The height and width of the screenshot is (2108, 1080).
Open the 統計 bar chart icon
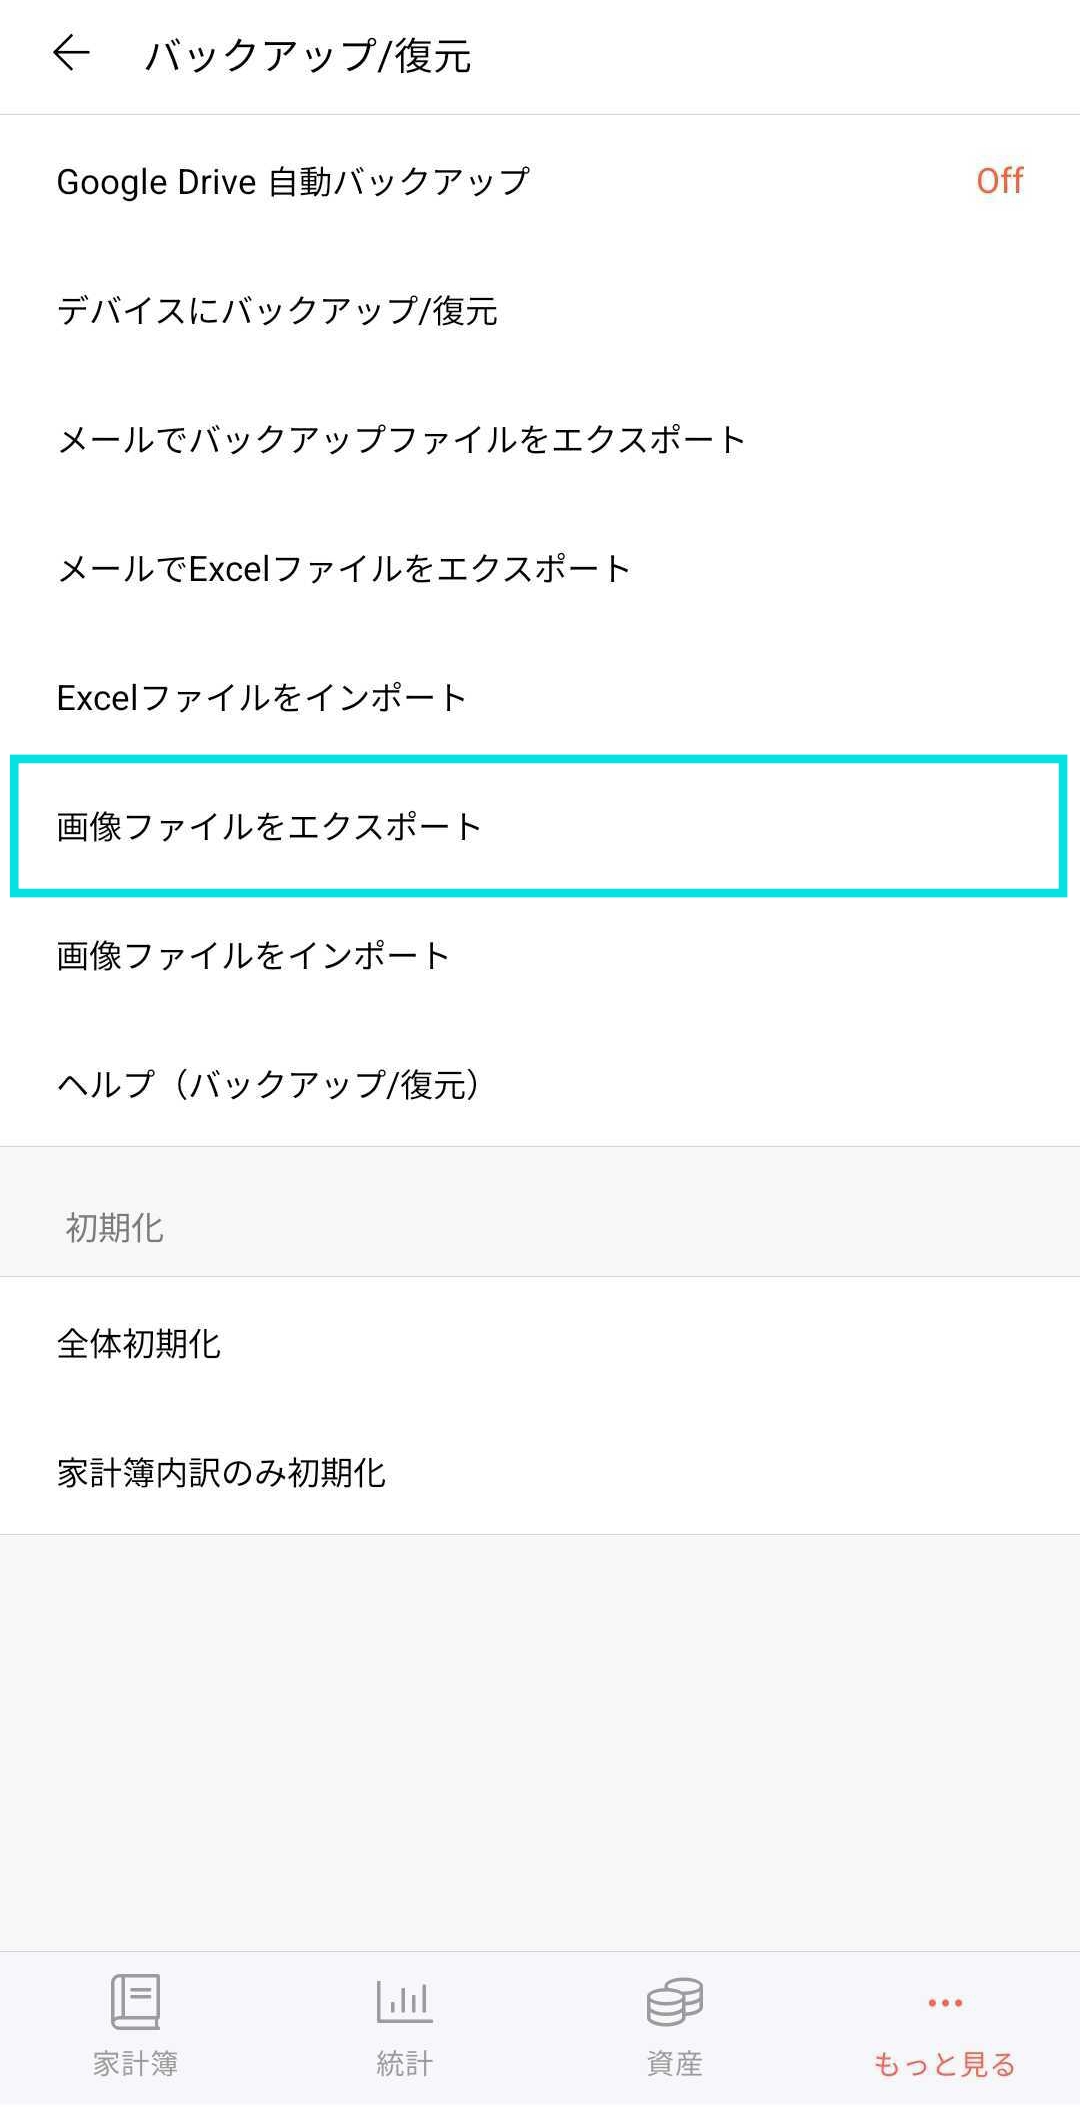click(405, 2001)
